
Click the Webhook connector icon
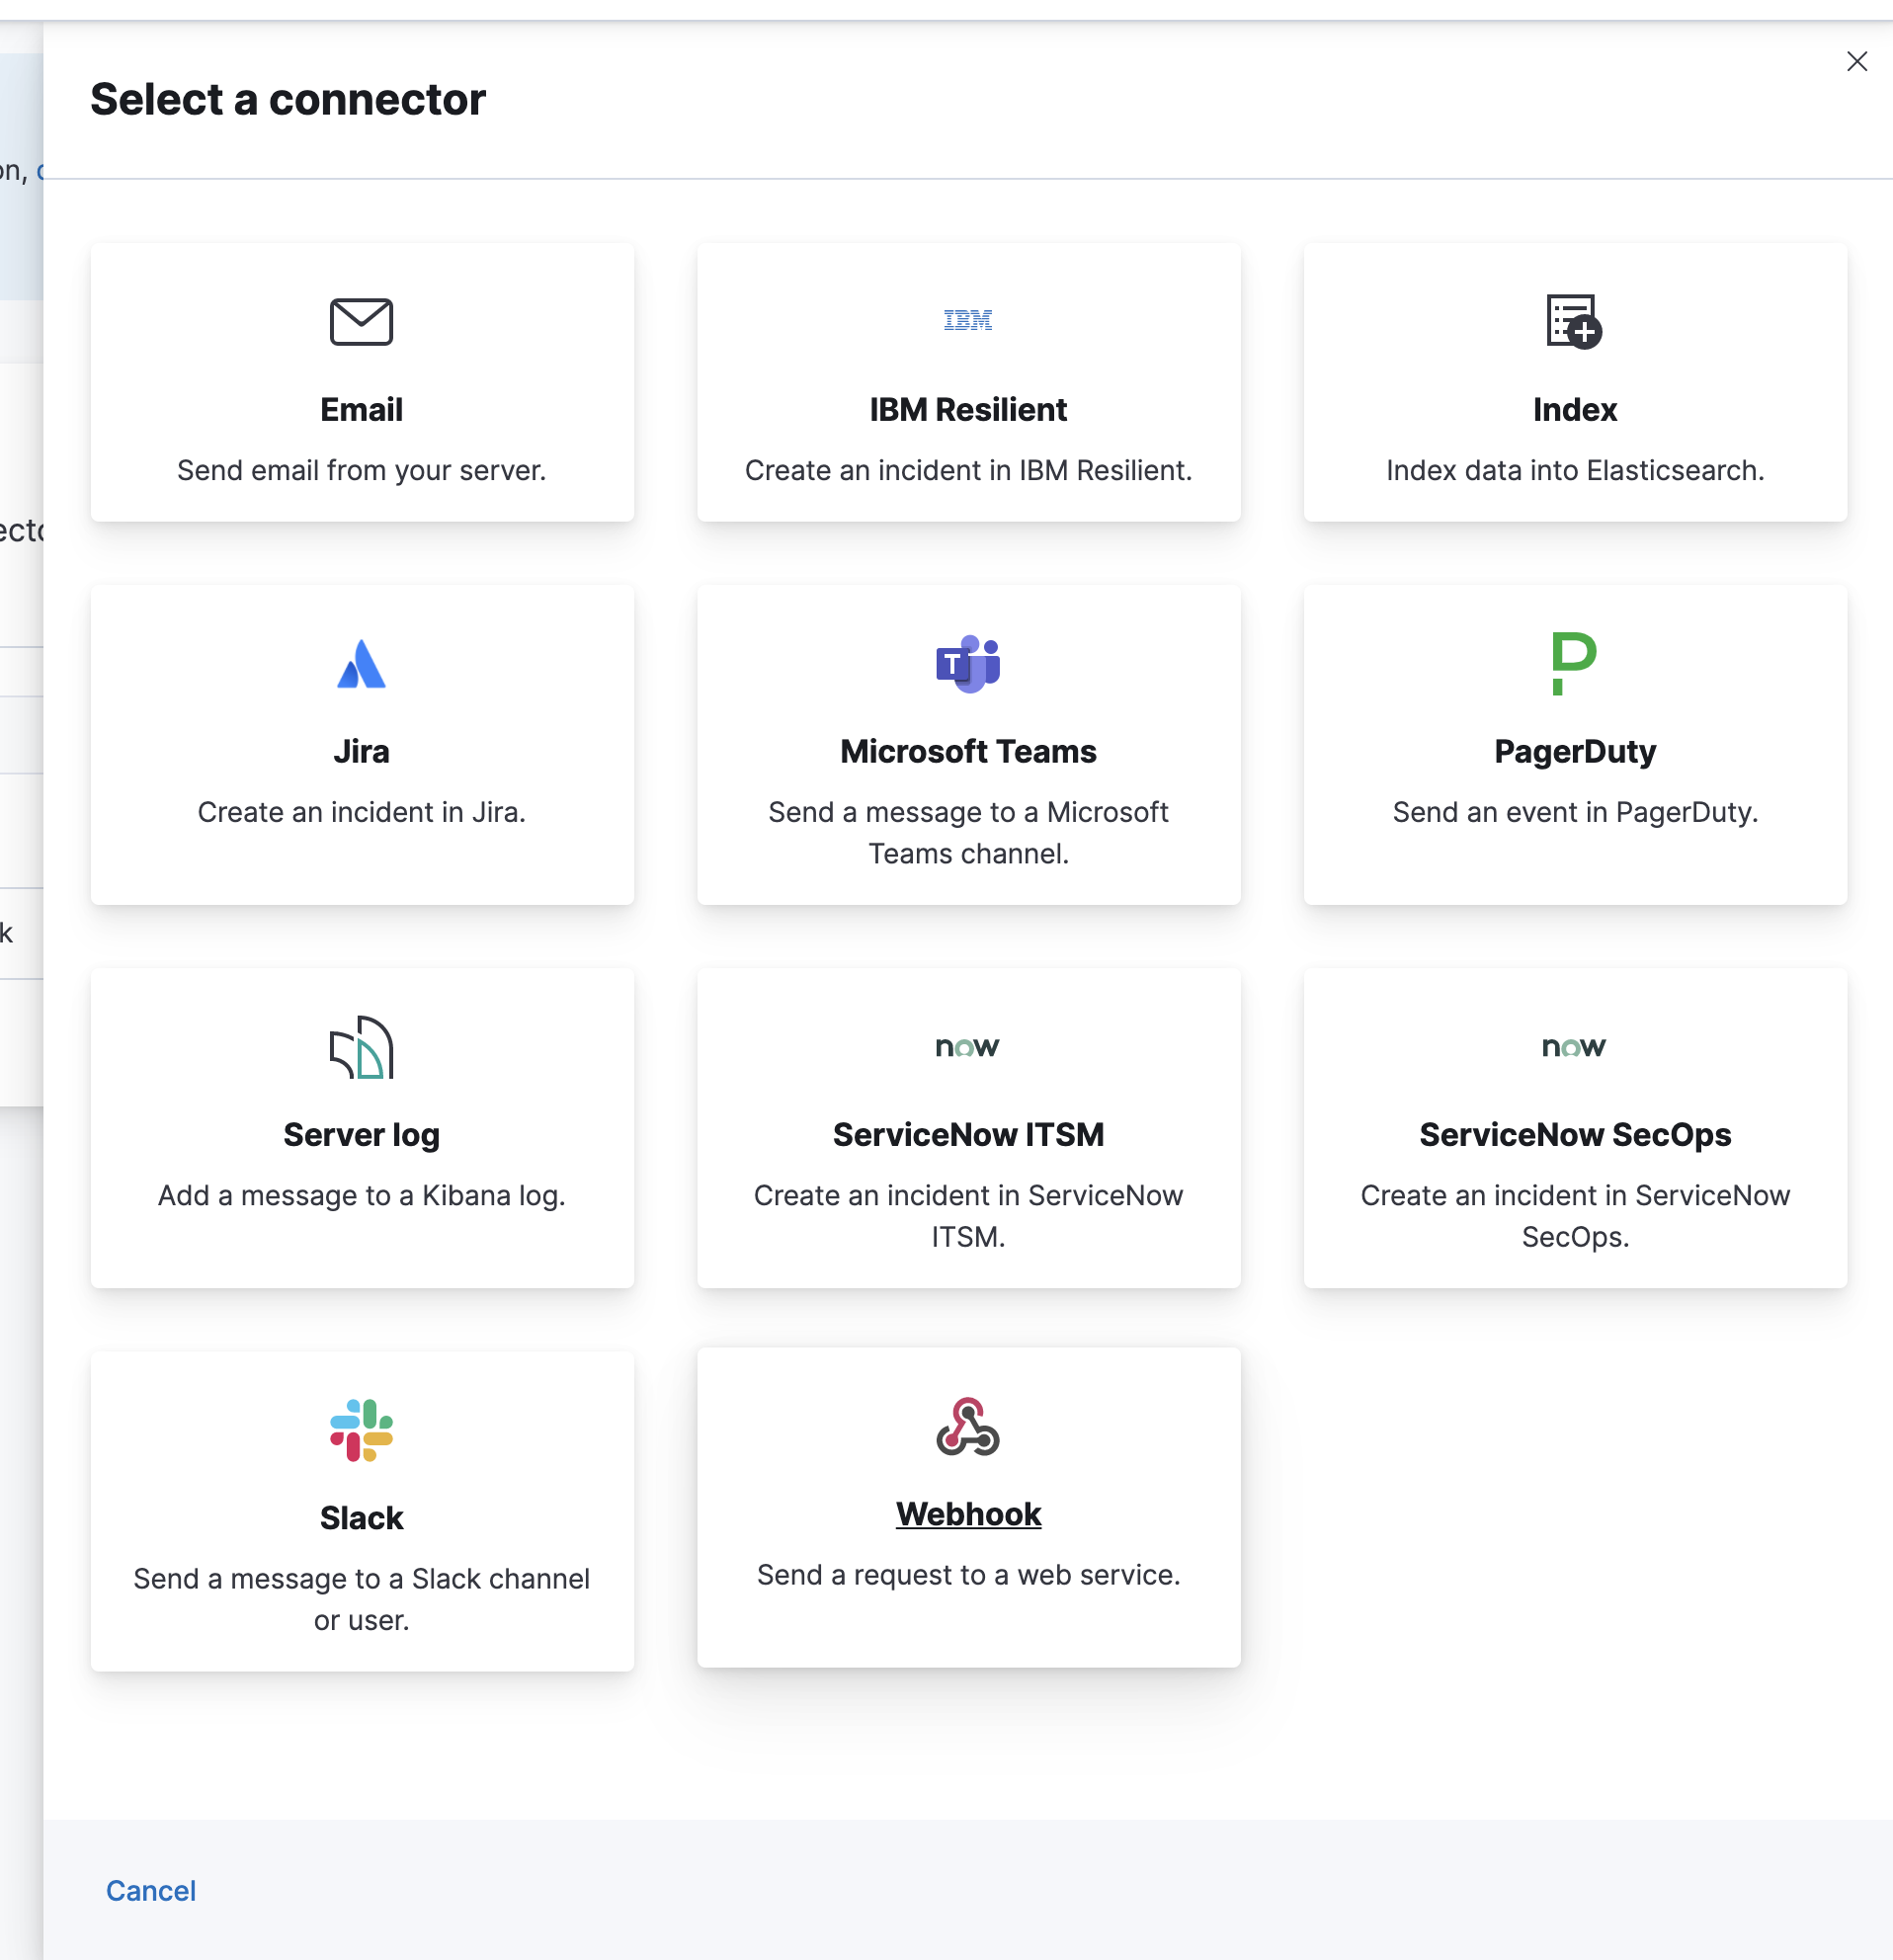coord(967,1427)
